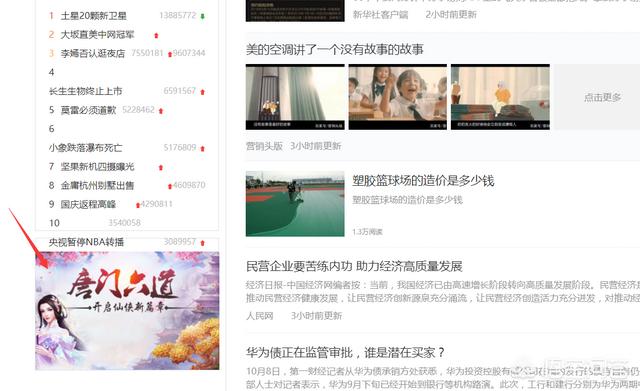Open article 华为债正在监管审批，谁是潜在买家？
The height and width of the screenshot is (391, 640).
pyautogui.click(x=345, y=352)
